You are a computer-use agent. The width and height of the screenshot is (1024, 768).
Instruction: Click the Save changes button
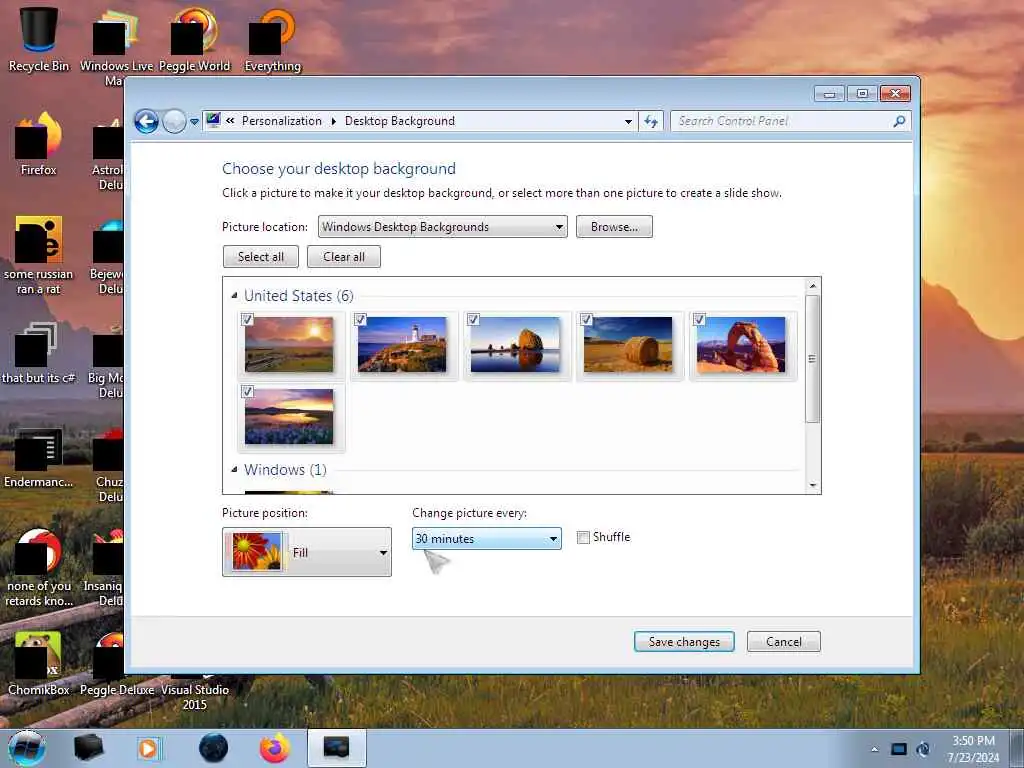pos(684,642)
